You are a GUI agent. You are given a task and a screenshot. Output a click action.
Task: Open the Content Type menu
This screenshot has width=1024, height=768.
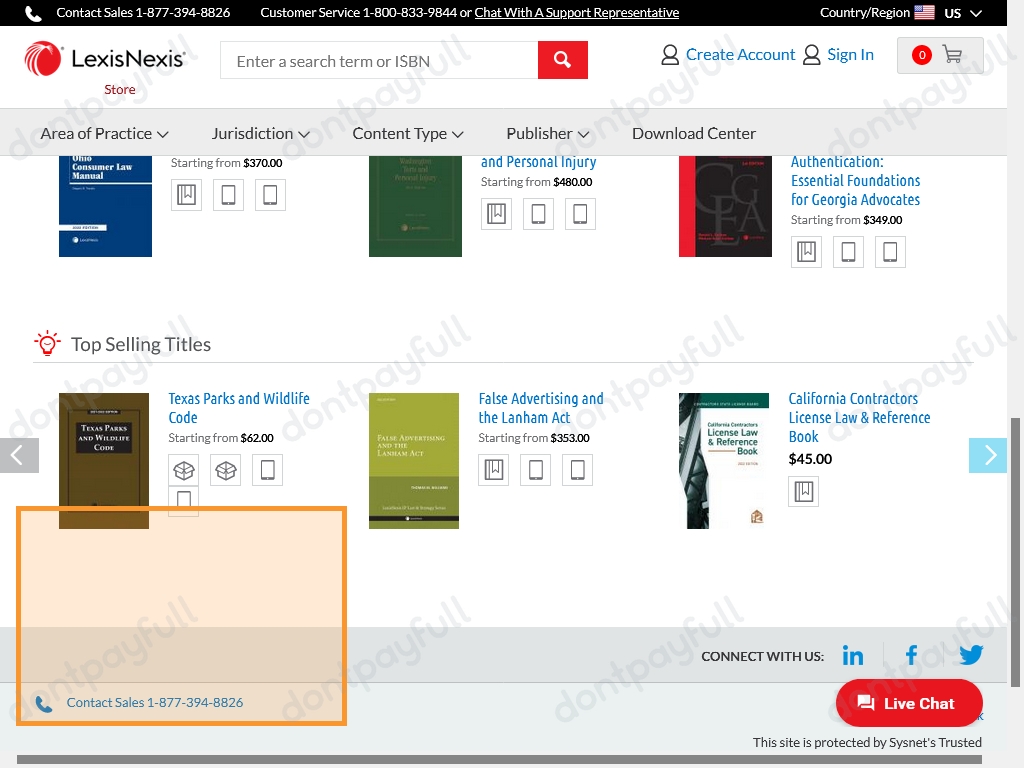click(407, 133)
